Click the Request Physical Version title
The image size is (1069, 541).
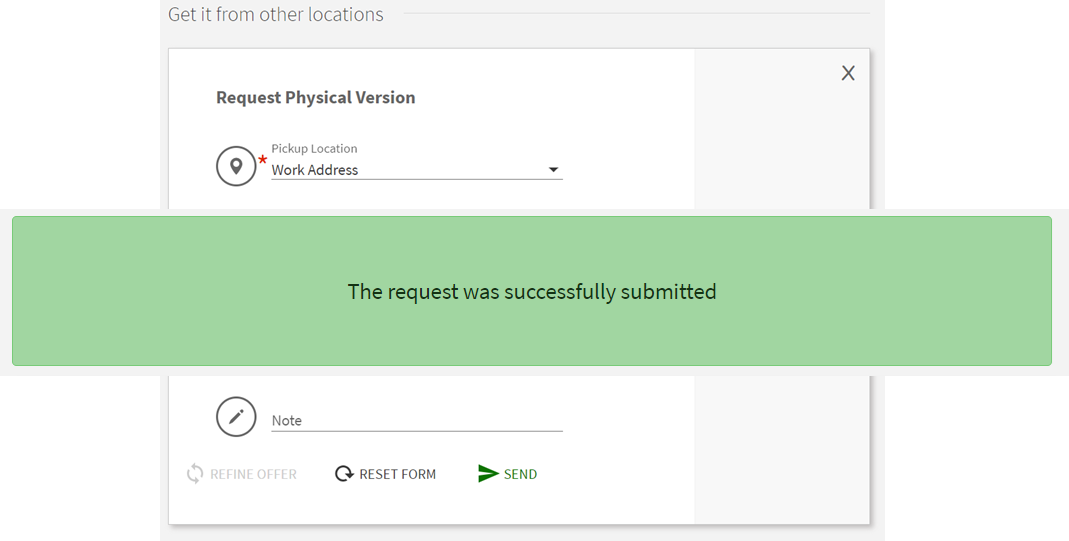click(x=316, y=97)
